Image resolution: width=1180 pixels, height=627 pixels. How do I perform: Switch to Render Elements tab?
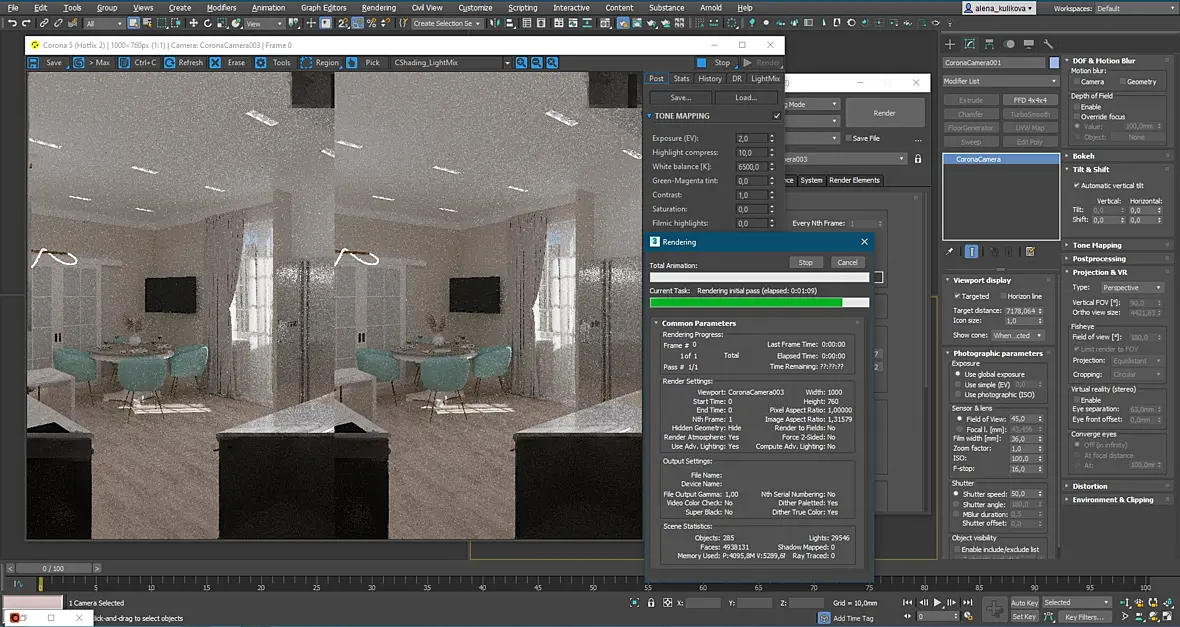854,180
